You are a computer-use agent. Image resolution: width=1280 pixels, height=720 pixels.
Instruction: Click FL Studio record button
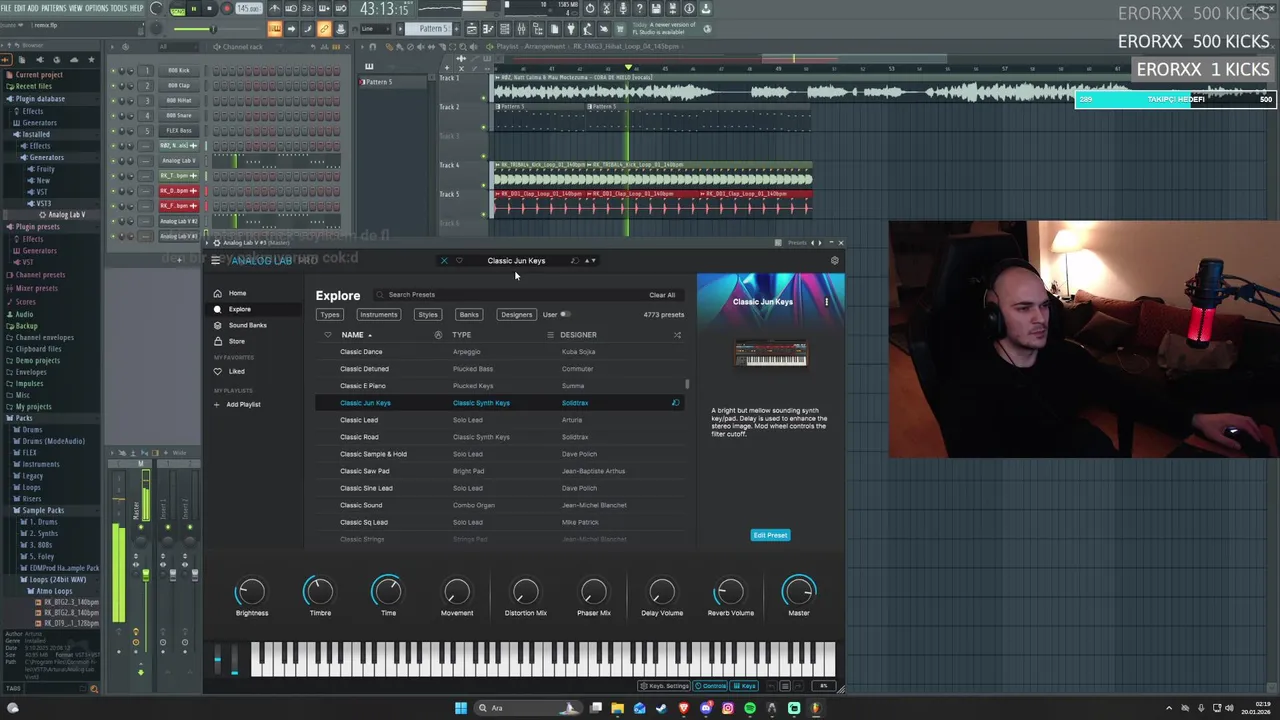pyautogui.click(x=226, y=9)
